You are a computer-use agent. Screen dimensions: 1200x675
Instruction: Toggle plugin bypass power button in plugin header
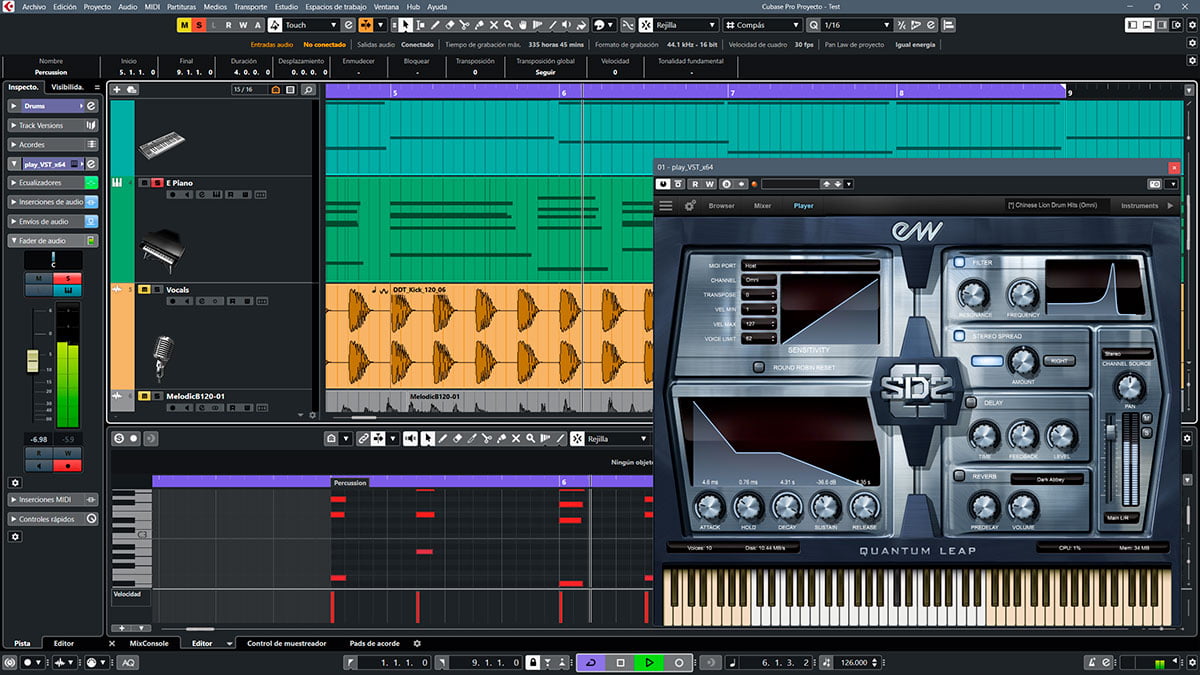pos(663,184)
